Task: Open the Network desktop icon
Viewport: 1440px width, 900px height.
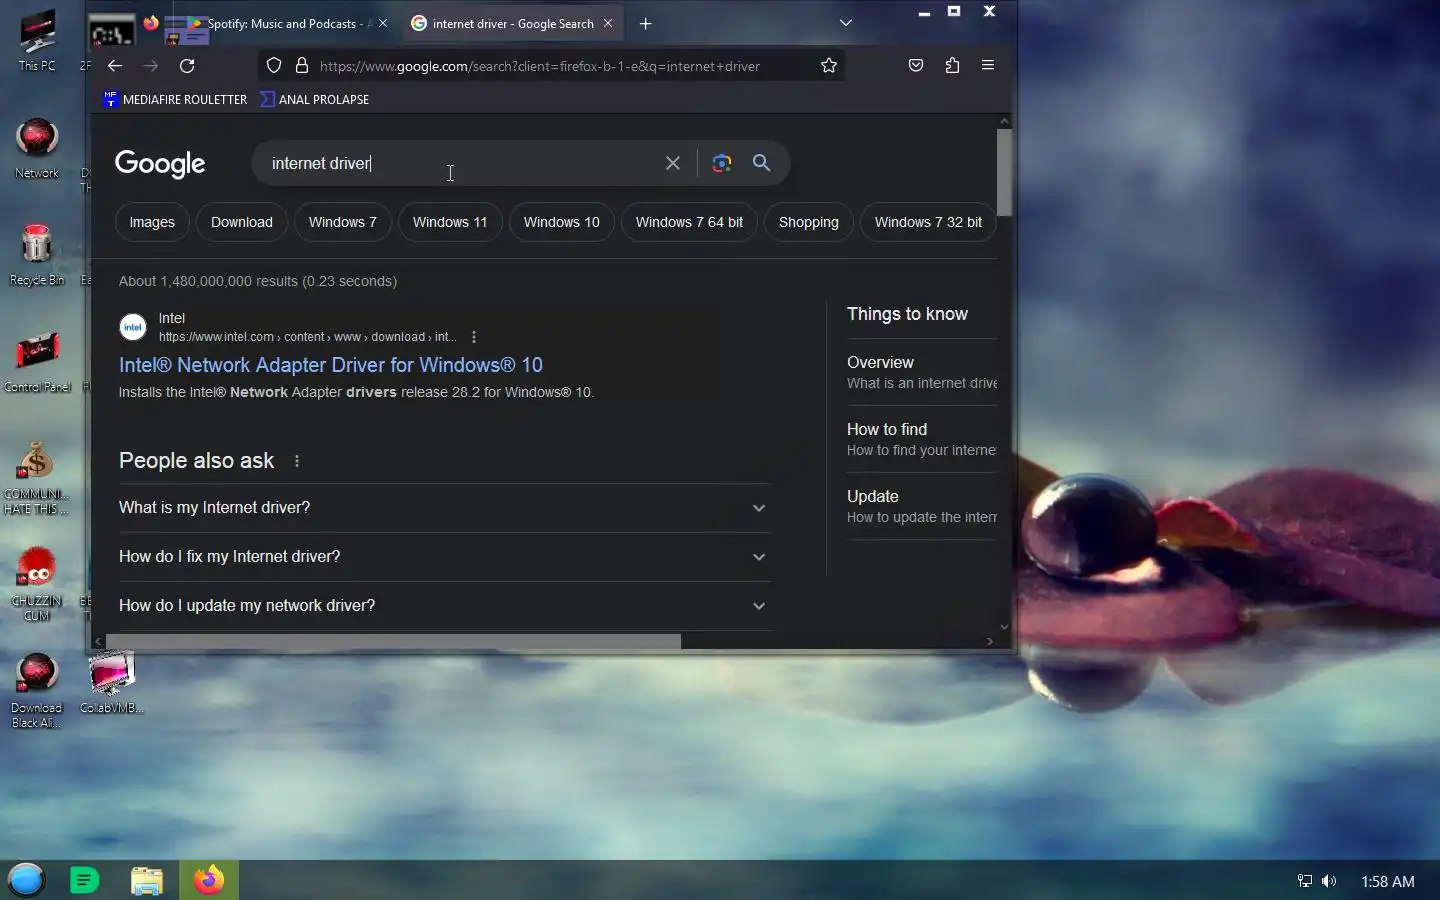Action: point(37,148)
